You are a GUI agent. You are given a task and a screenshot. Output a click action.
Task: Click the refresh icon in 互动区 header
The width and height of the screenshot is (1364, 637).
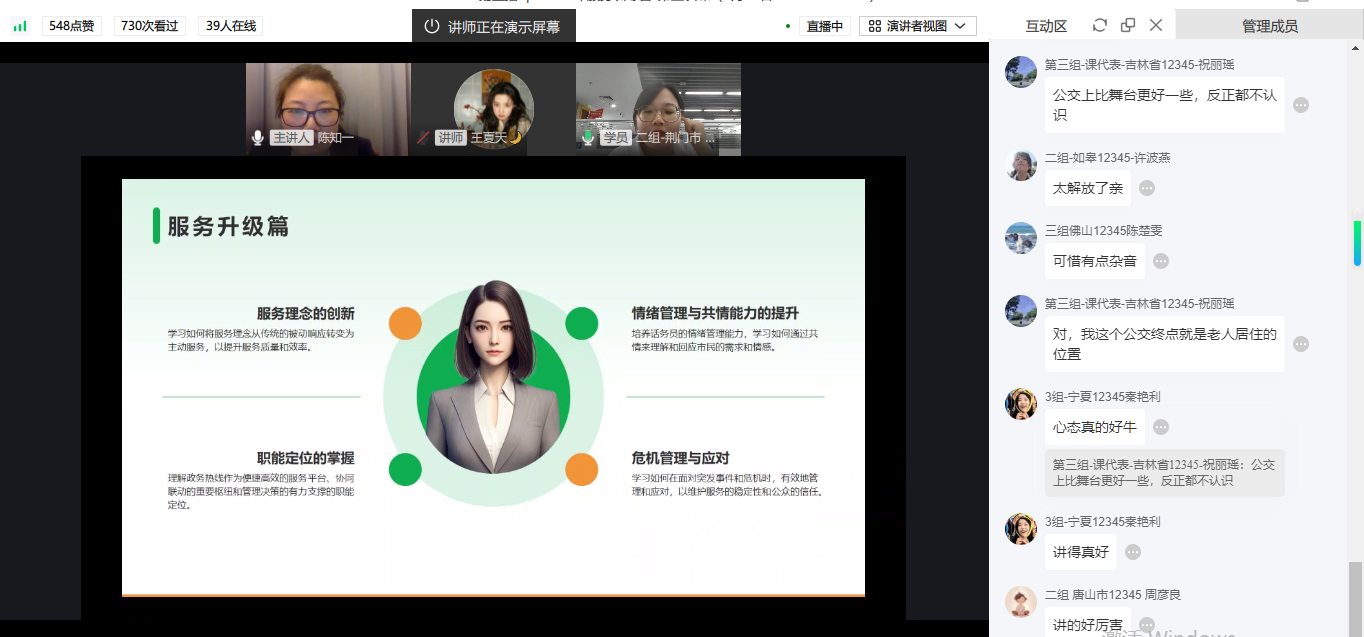[1100, 25]
